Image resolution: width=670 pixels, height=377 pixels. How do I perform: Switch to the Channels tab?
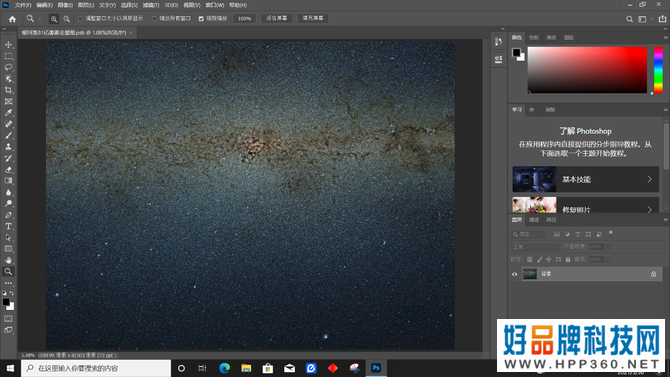(534, 220)
